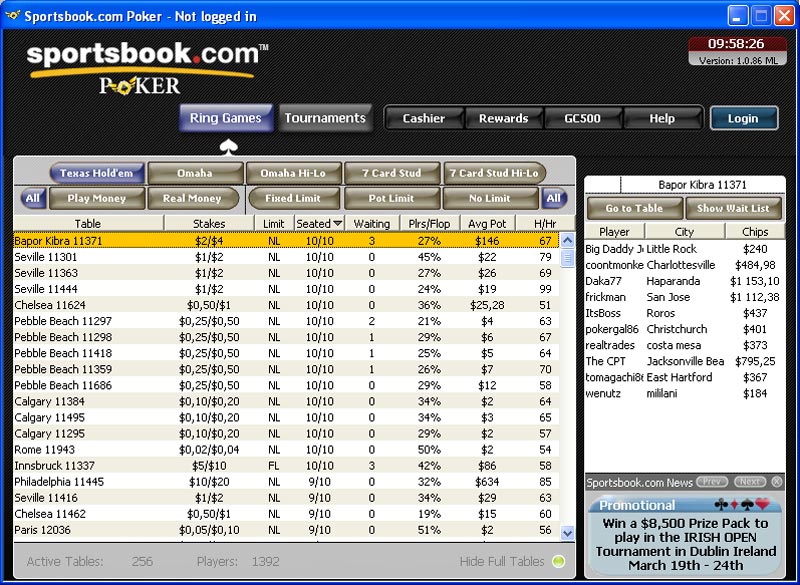Screen dimensions: 800x585
Task: Select player pokergal86 in the player list
Action: pos(685,329)
